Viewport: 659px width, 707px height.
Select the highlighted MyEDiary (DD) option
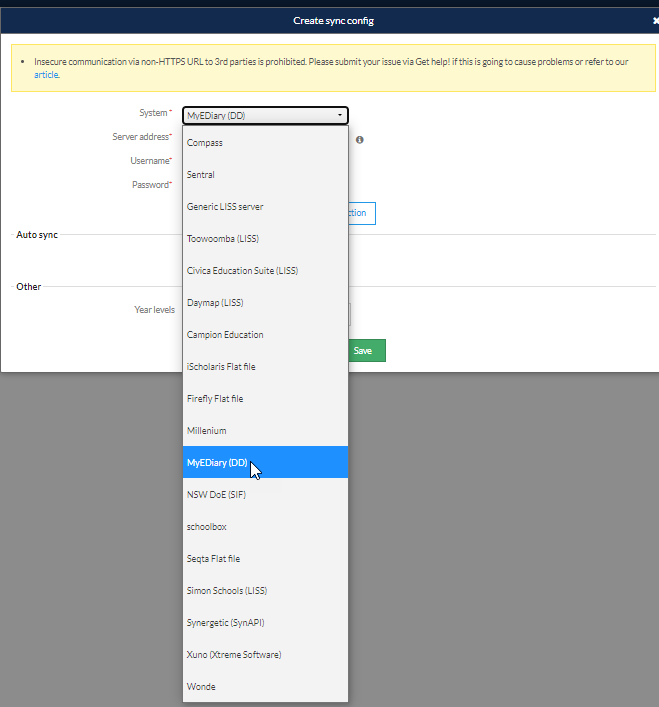265,462
